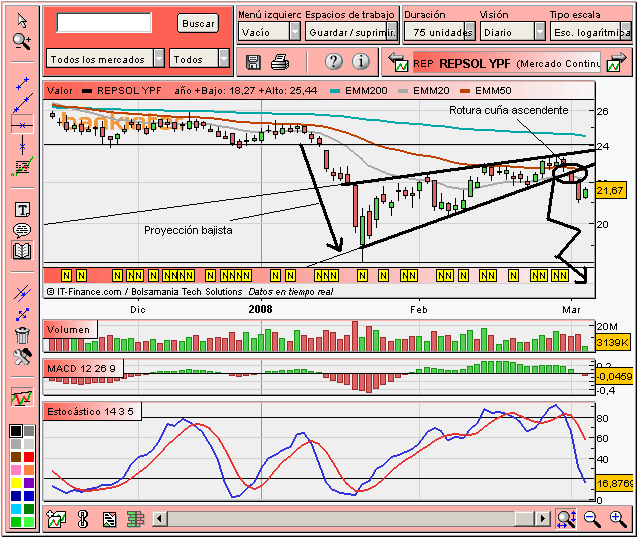Open the Esc. logarítmica scale dropdown
639x539 pixels.
click(x=591, y=31)
